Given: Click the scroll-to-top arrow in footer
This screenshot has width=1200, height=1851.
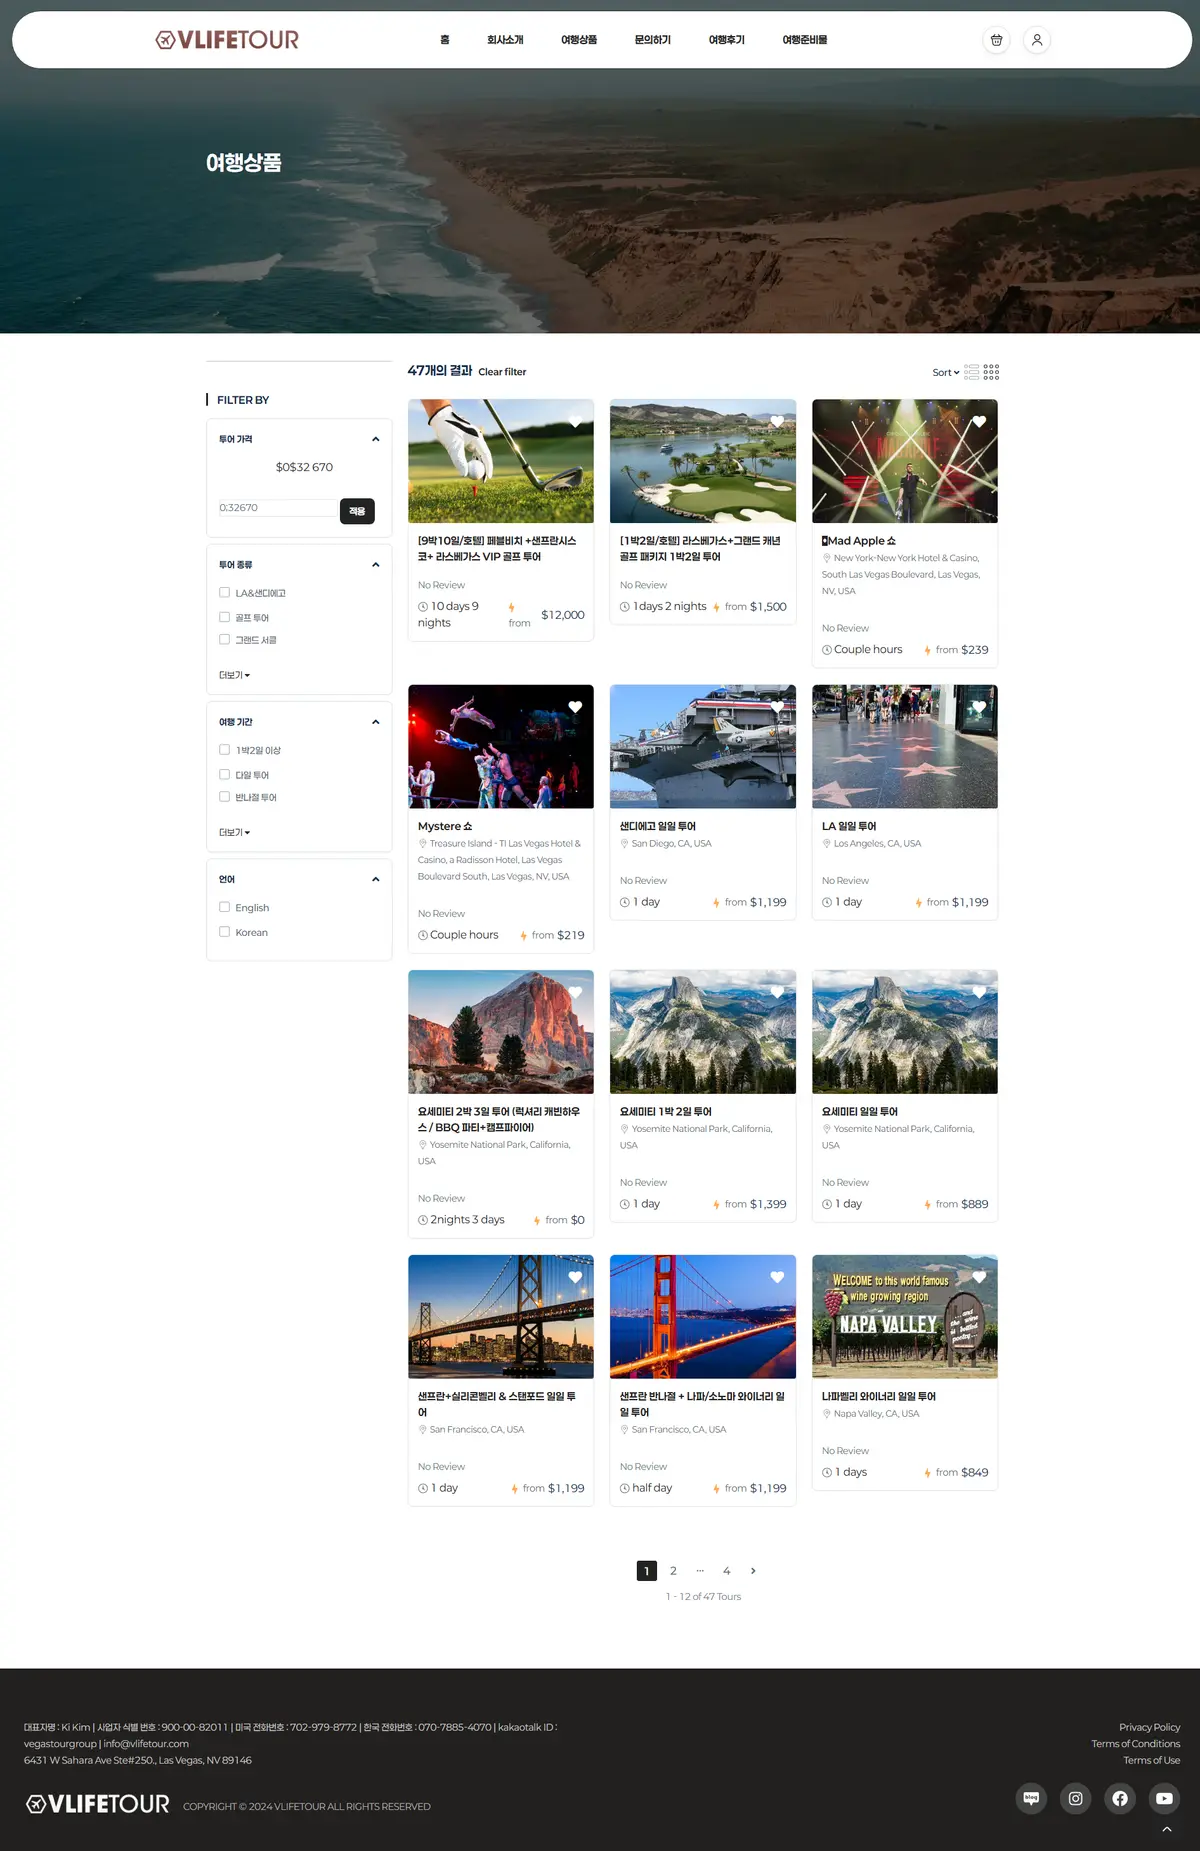Looking at the screenshot, I should click(1166, 1829).
